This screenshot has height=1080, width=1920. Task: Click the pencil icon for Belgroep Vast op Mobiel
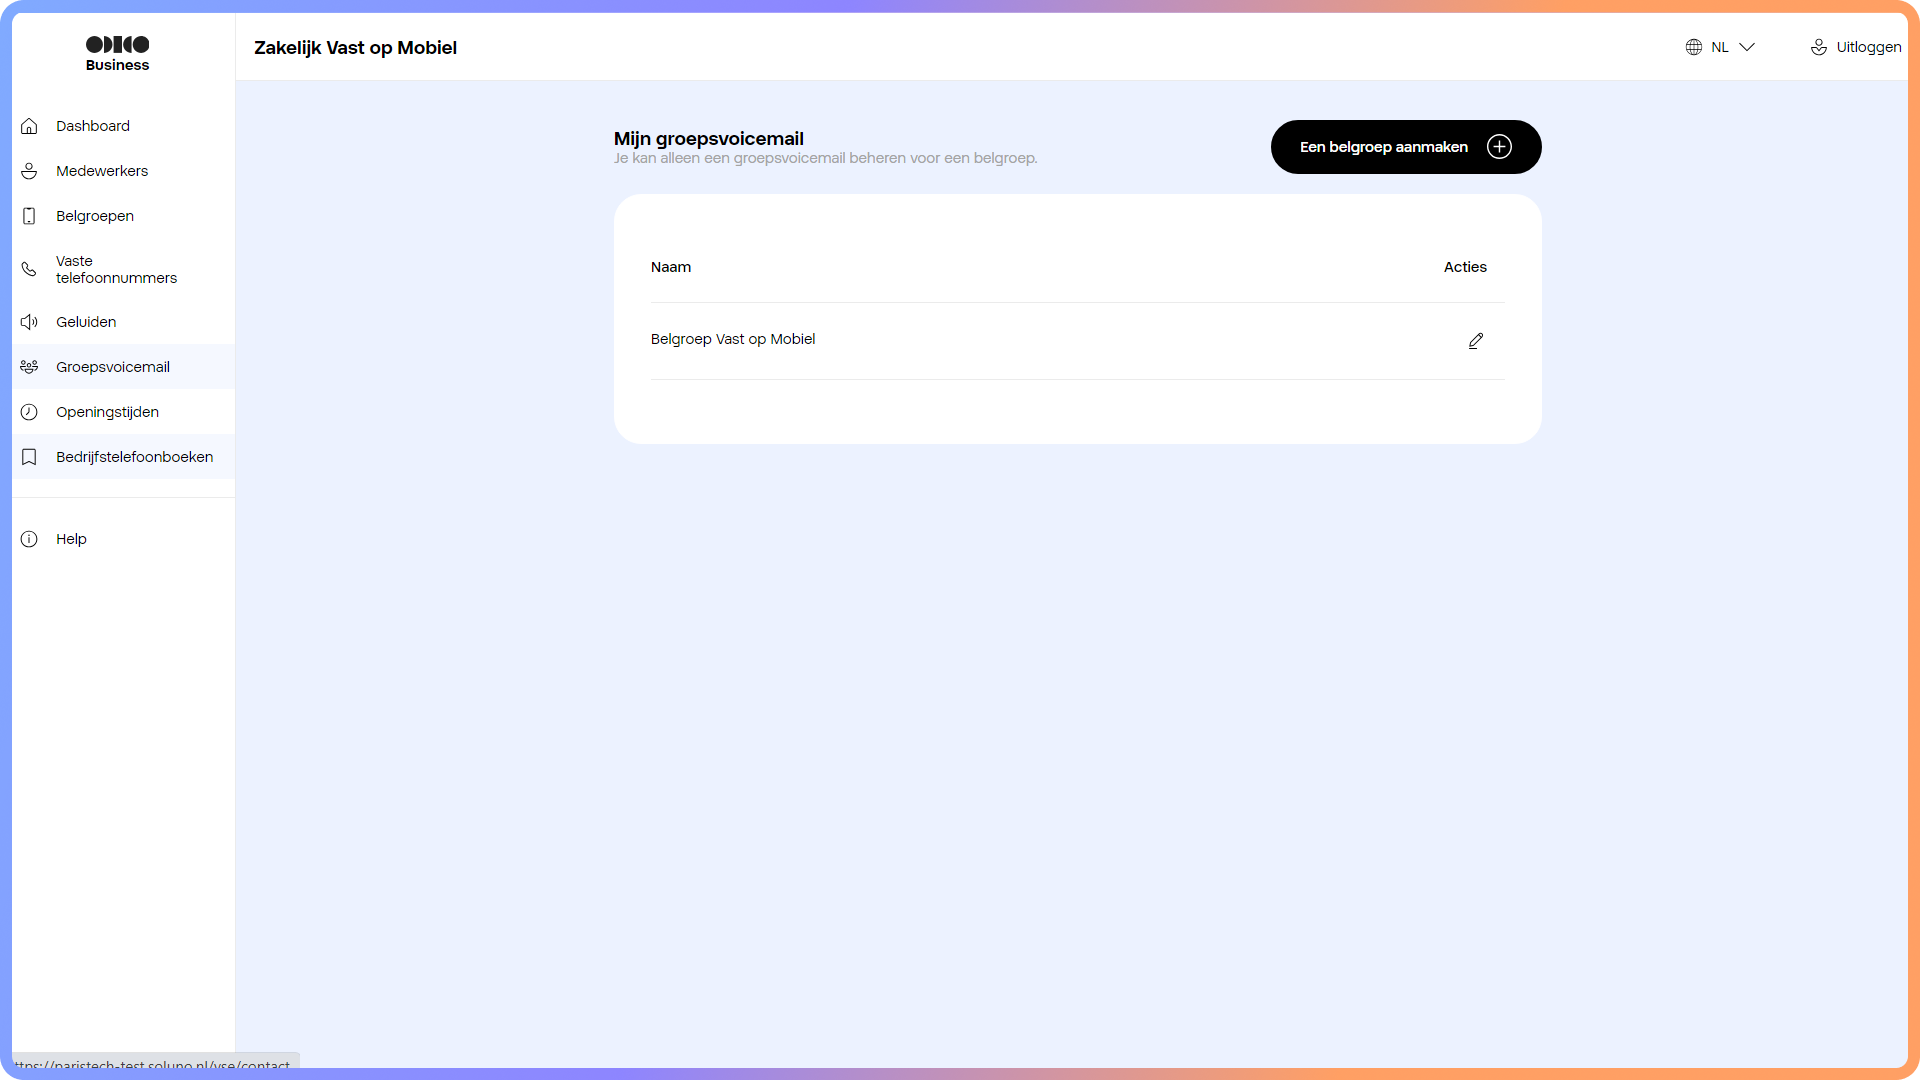1476,340
